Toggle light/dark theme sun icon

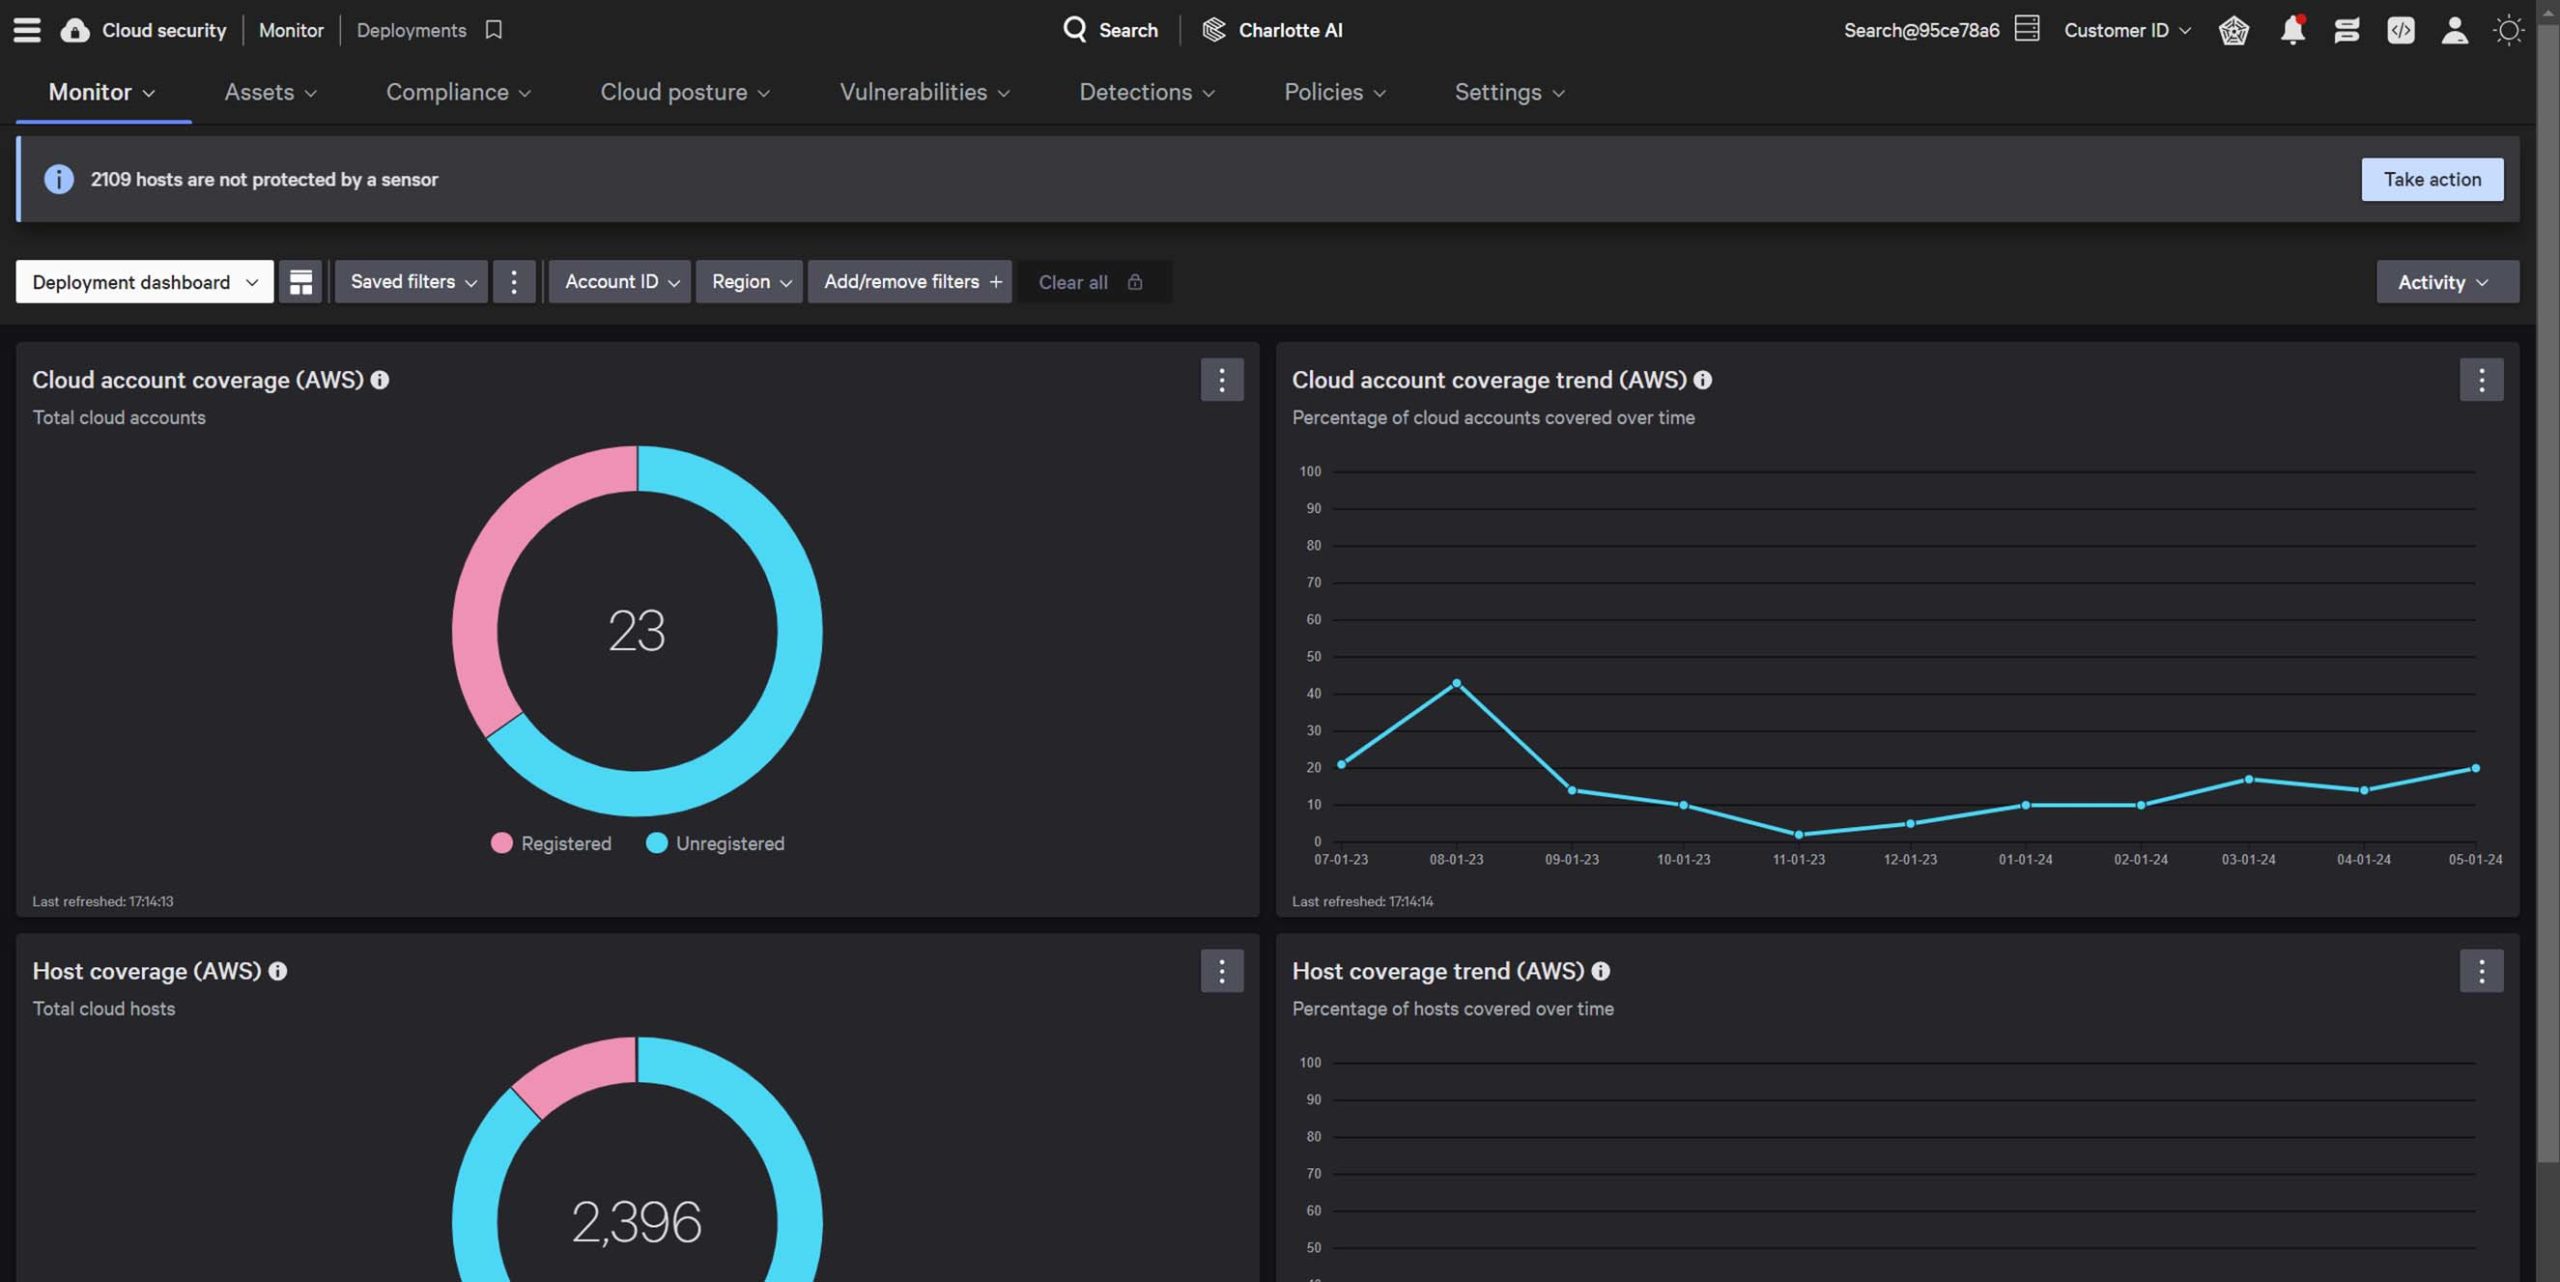click(2508, 30)
